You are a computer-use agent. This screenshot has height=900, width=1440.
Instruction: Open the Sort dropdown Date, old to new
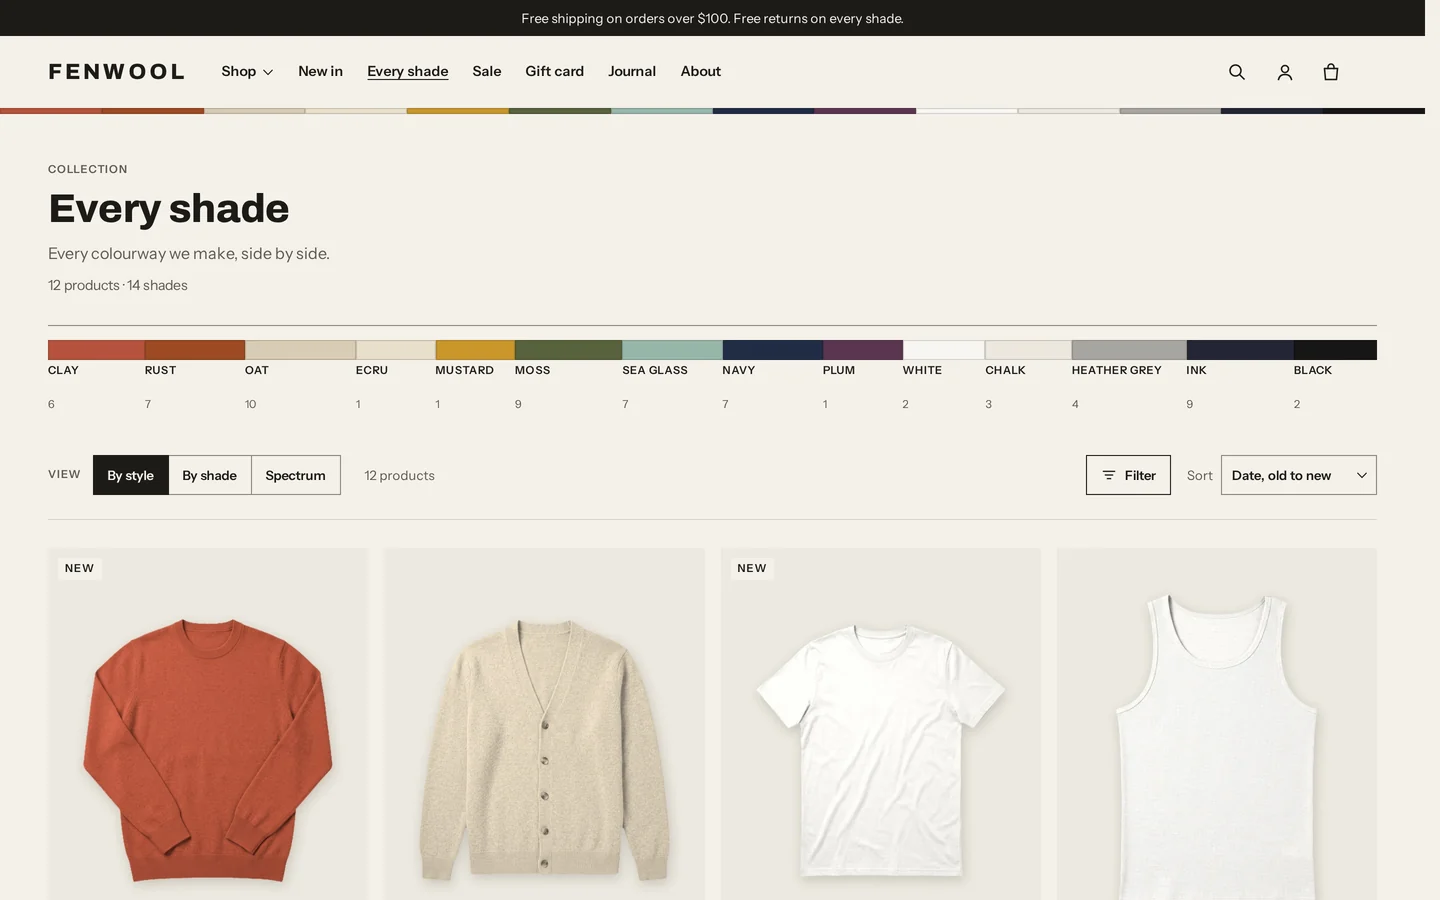[x=1299, y=475]
